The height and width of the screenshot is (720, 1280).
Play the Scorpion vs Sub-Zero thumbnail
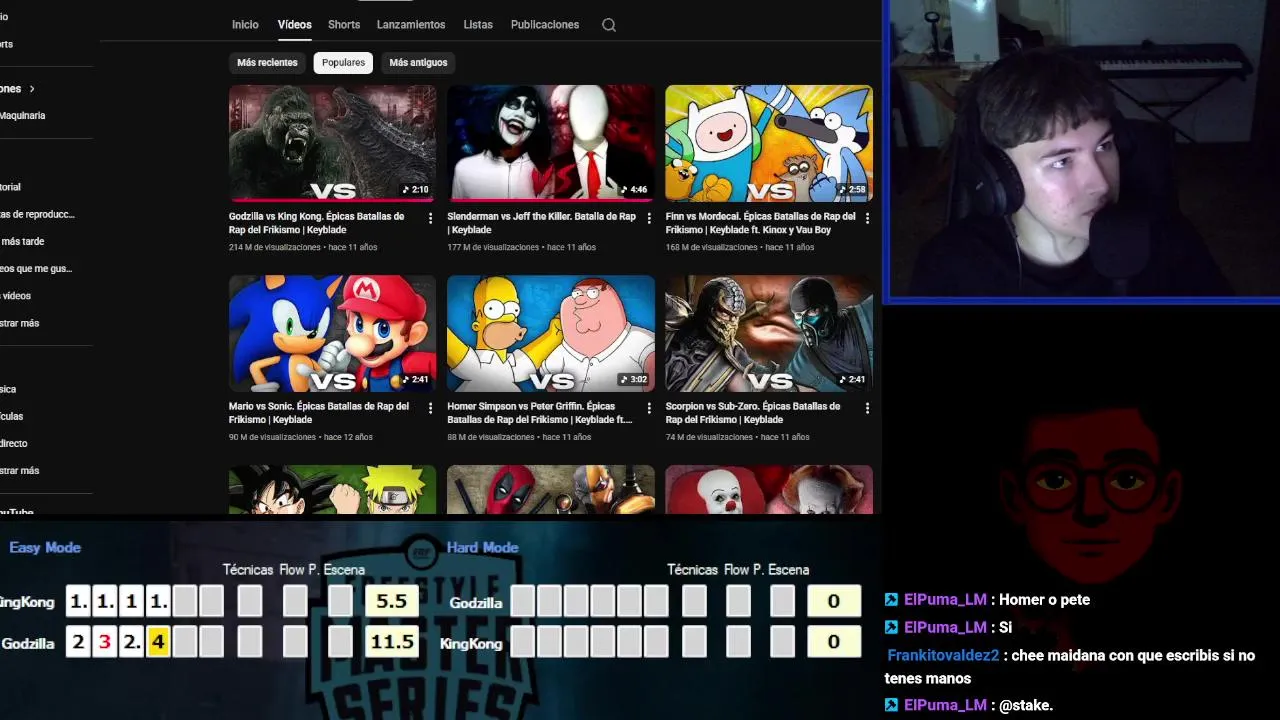(x=769, y=333)
